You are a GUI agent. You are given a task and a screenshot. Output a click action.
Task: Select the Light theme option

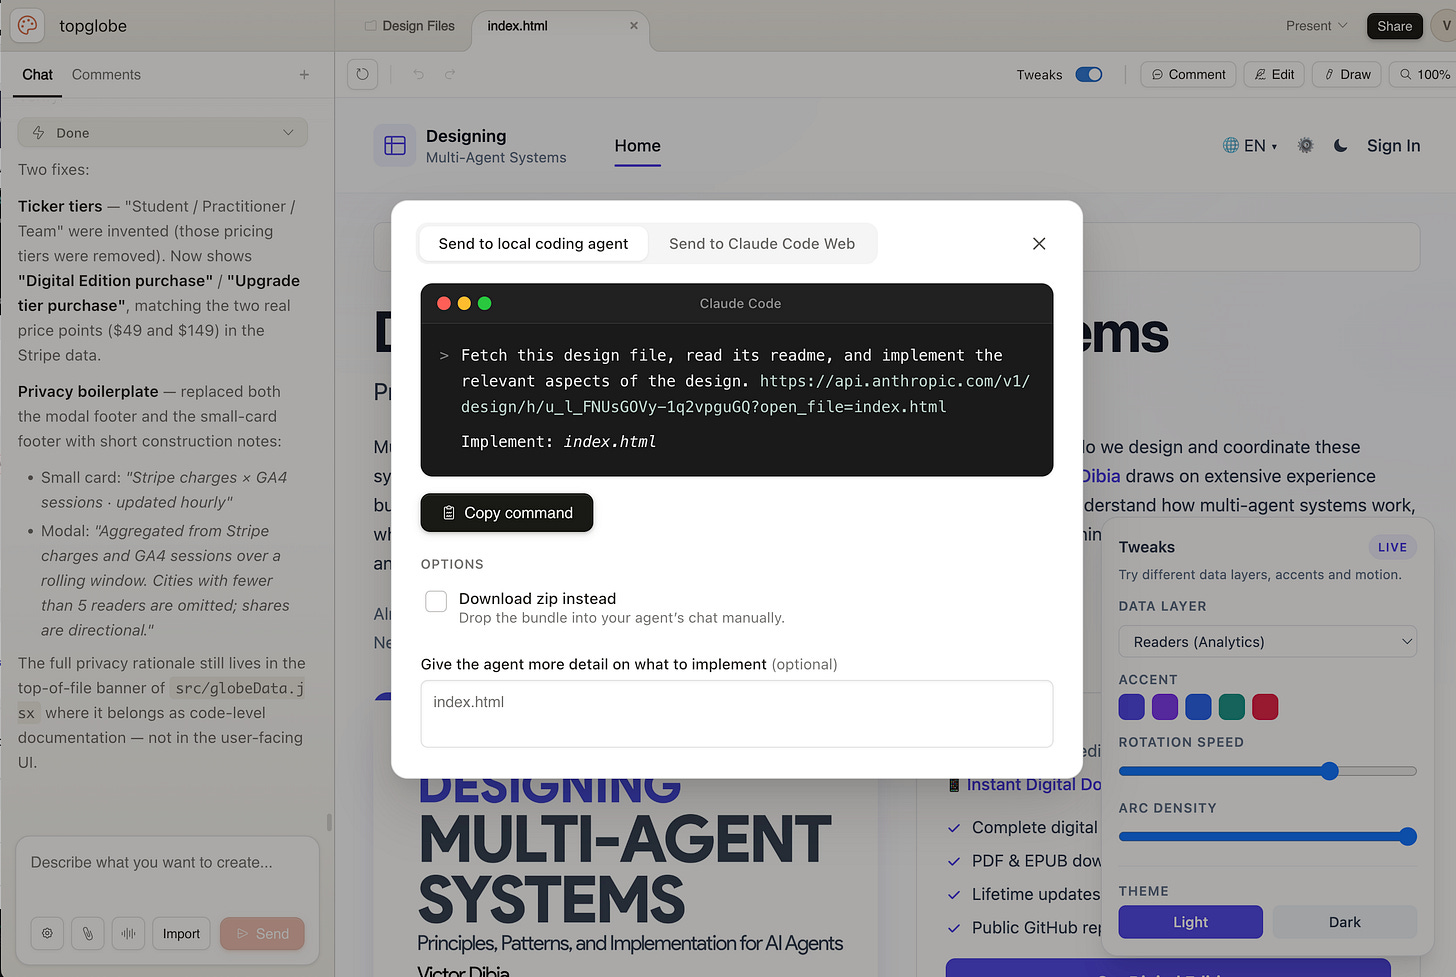pos(1190,922)
